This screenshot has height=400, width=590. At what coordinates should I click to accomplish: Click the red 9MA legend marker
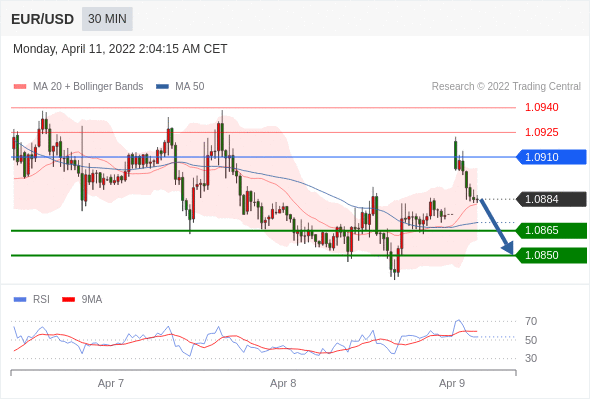click(68, 300)
